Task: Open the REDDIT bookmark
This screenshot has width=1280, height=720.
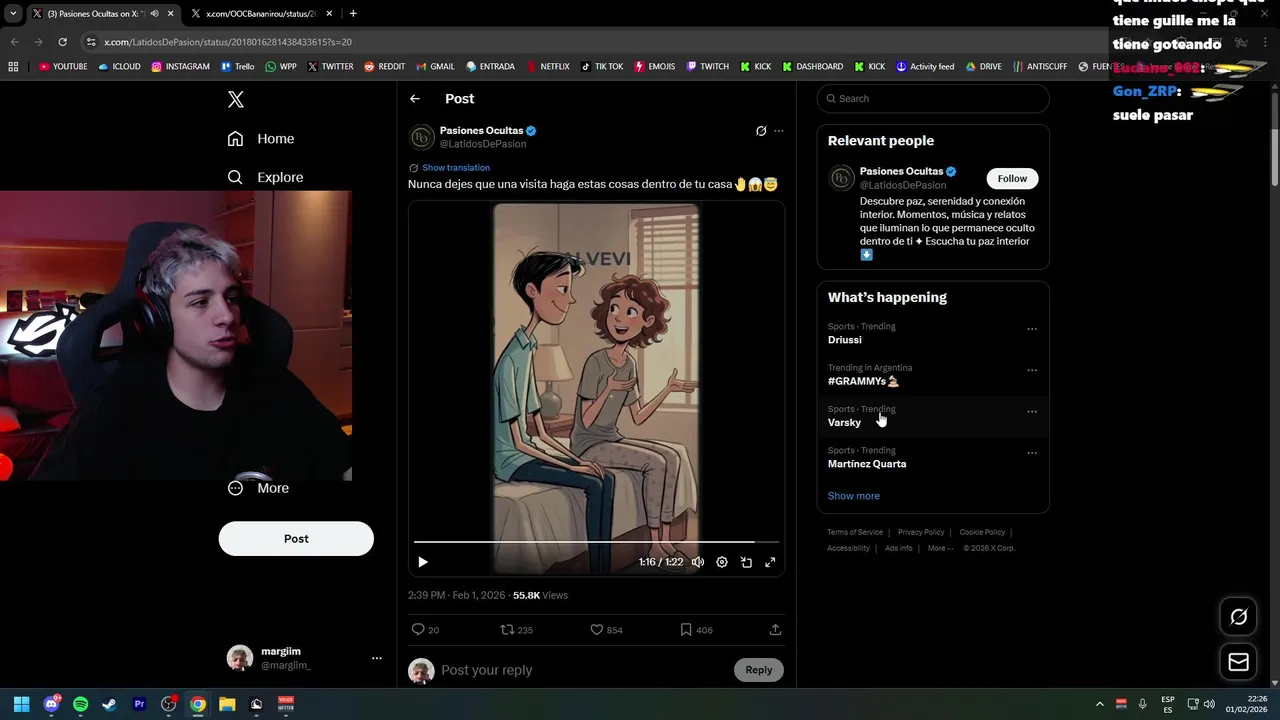Action: tap(385, 67)
